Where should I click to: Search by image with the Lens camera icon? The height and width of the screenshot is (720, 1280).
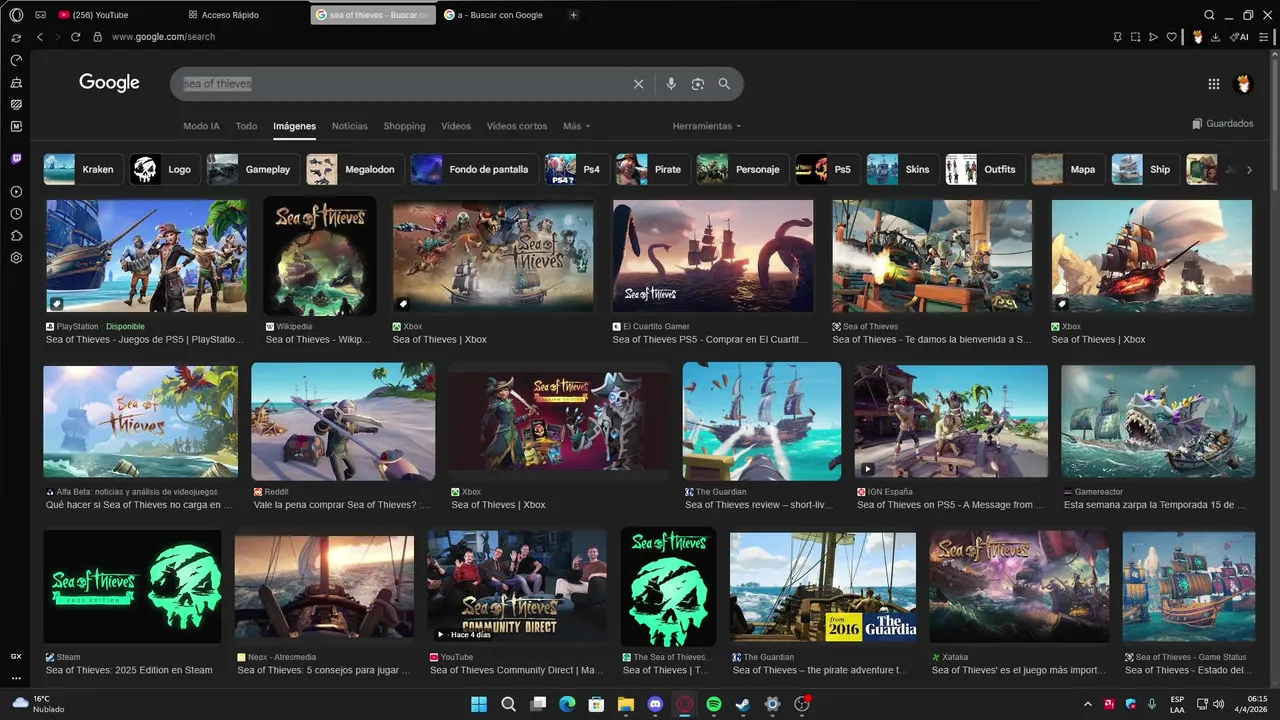pyautogui.click(x=698, y=84)
